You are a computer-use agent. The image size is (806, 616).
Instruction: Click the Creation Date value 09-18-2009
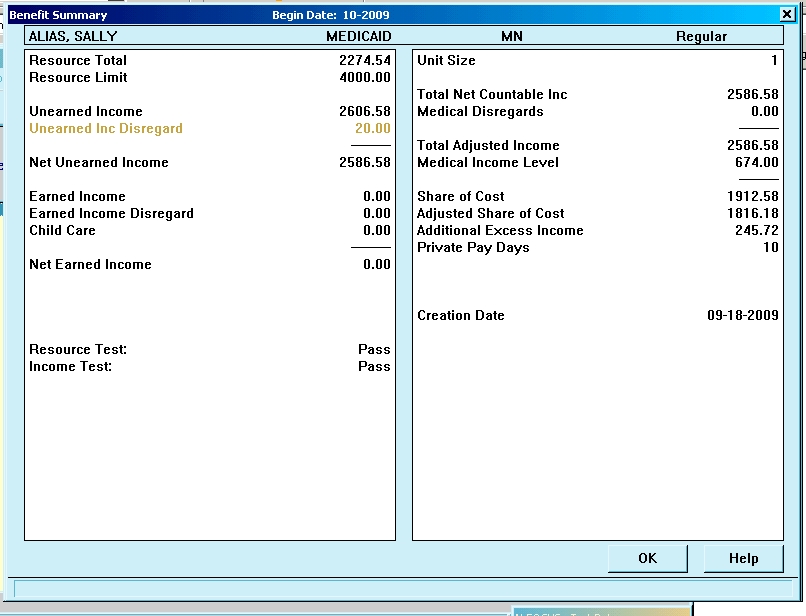coord(743,315)
